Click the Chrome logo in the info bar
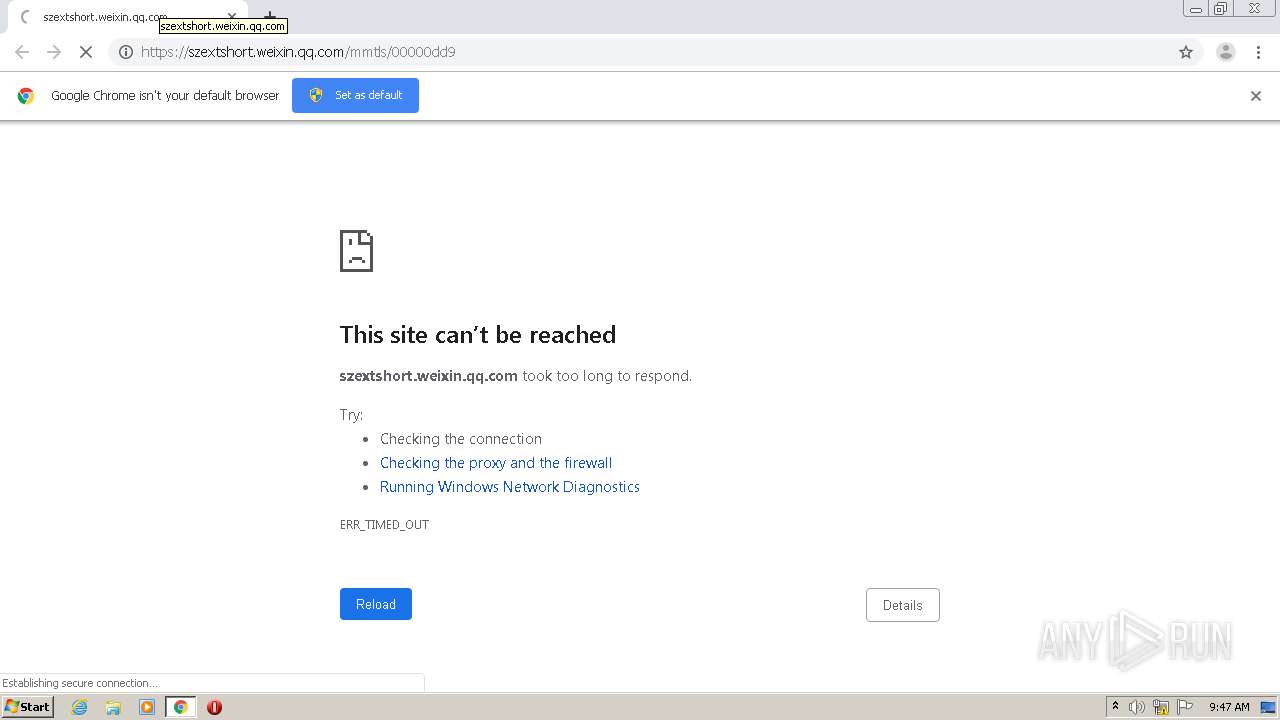 [x=26, y=96]
